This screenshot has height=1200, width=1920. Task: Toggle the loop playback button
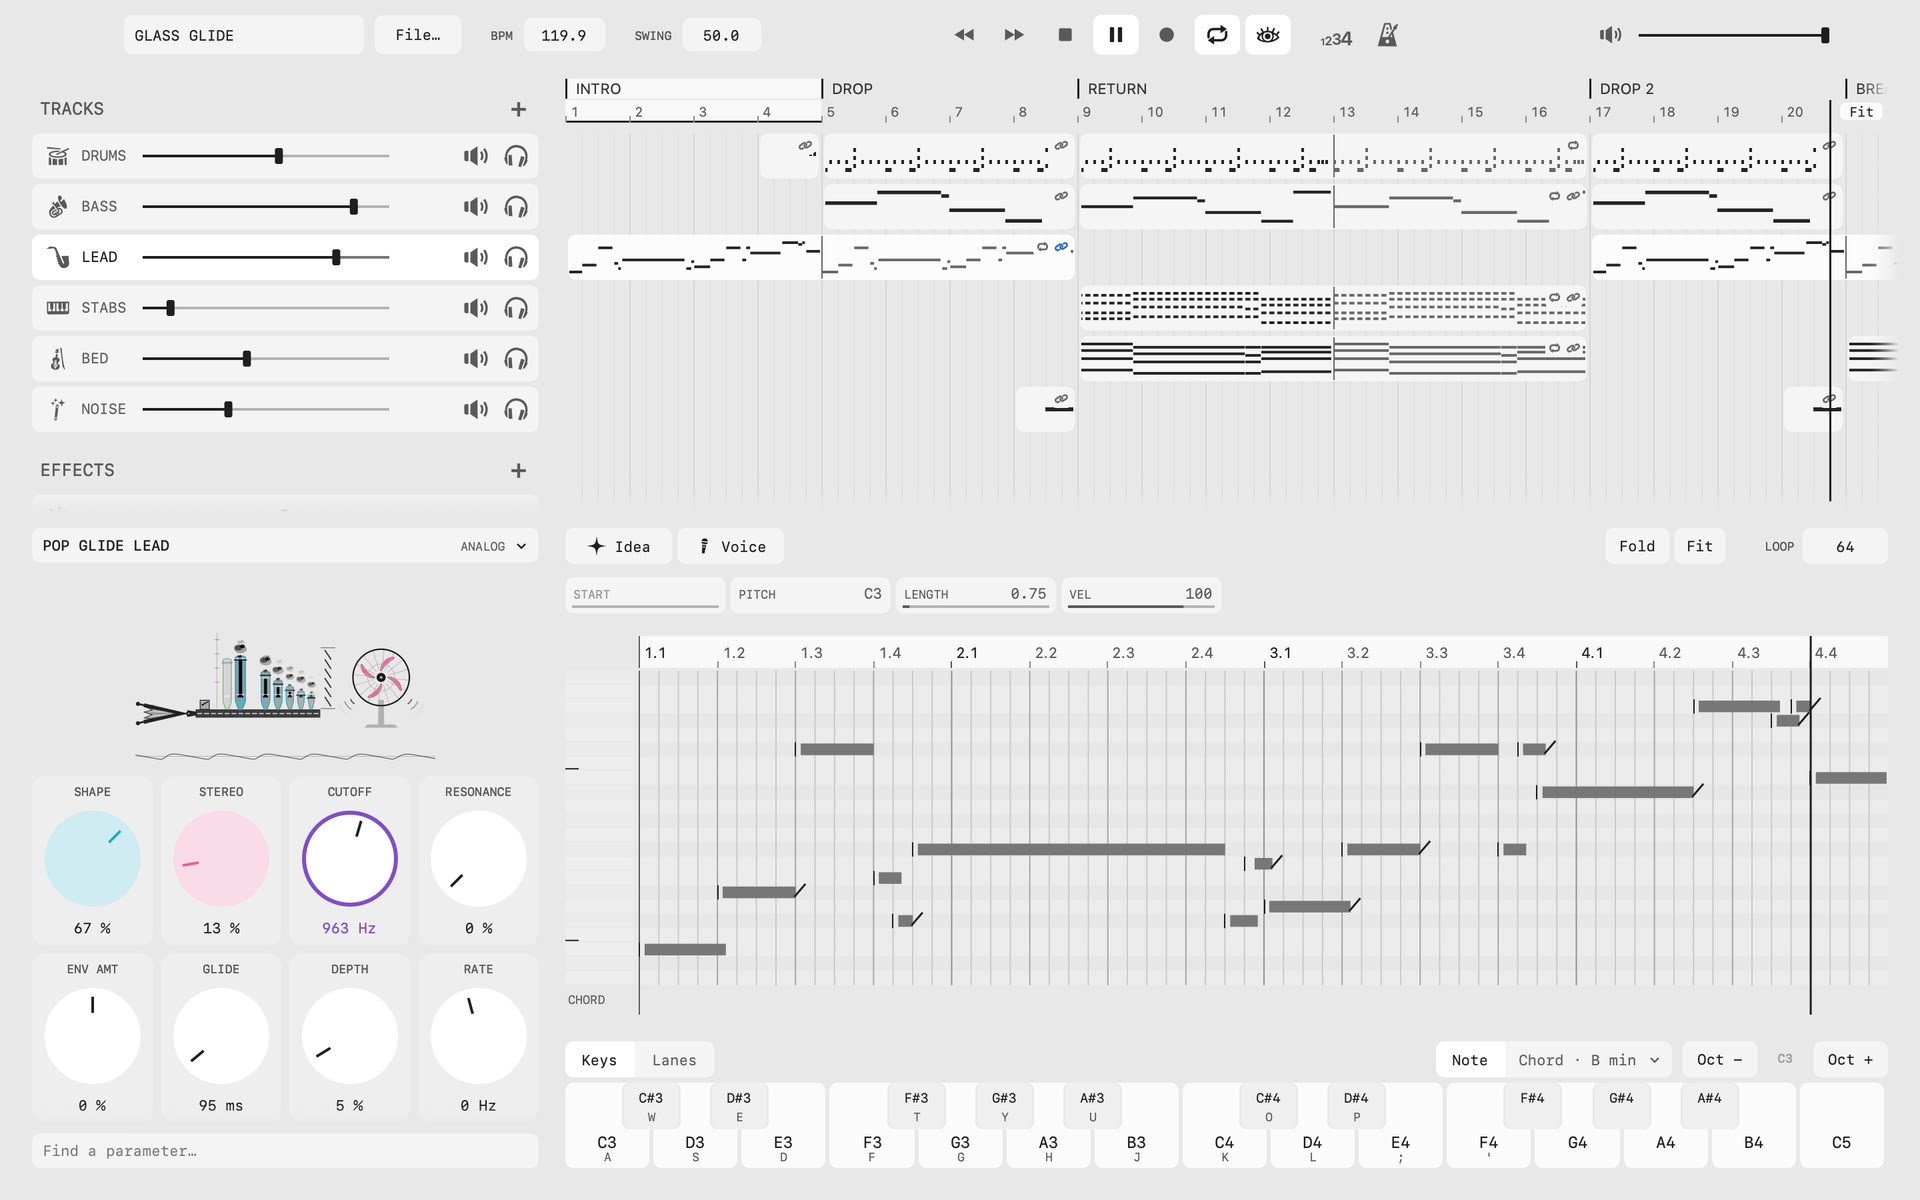[x=1217, y=35]
